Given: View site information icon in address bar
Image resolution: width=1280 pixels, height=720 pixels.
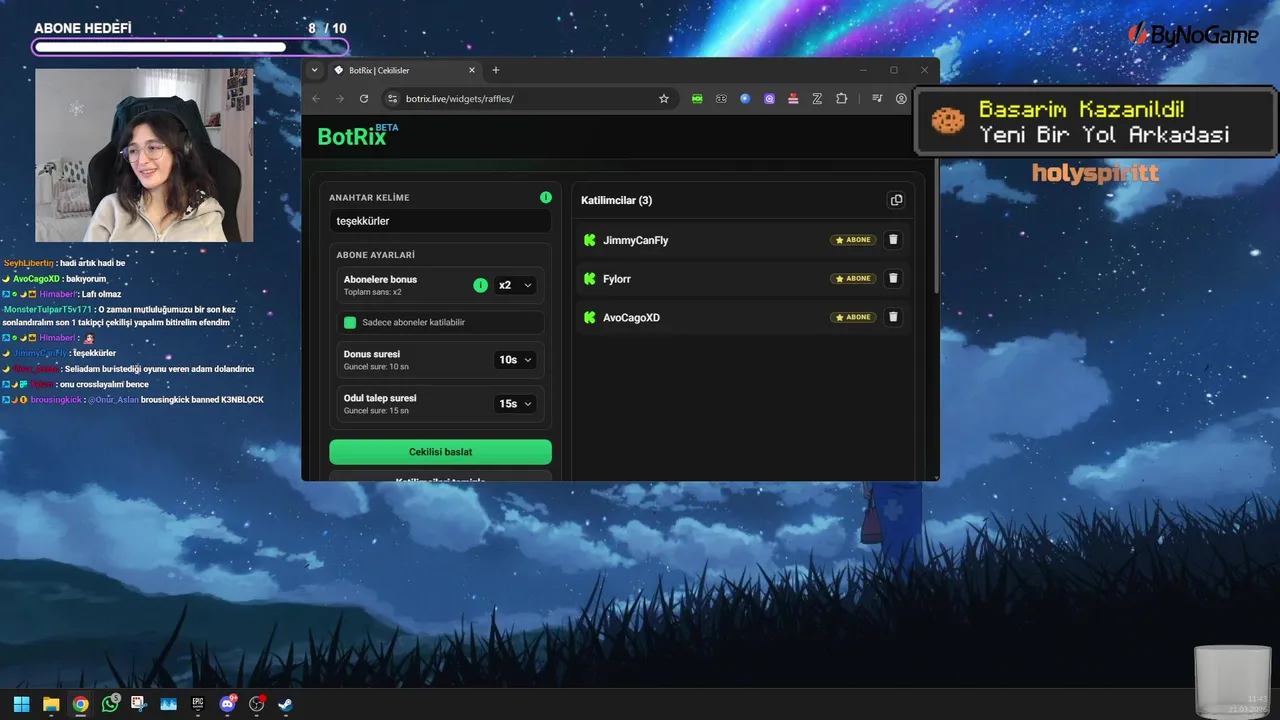Looking at the screenshot, I should 393,98.
